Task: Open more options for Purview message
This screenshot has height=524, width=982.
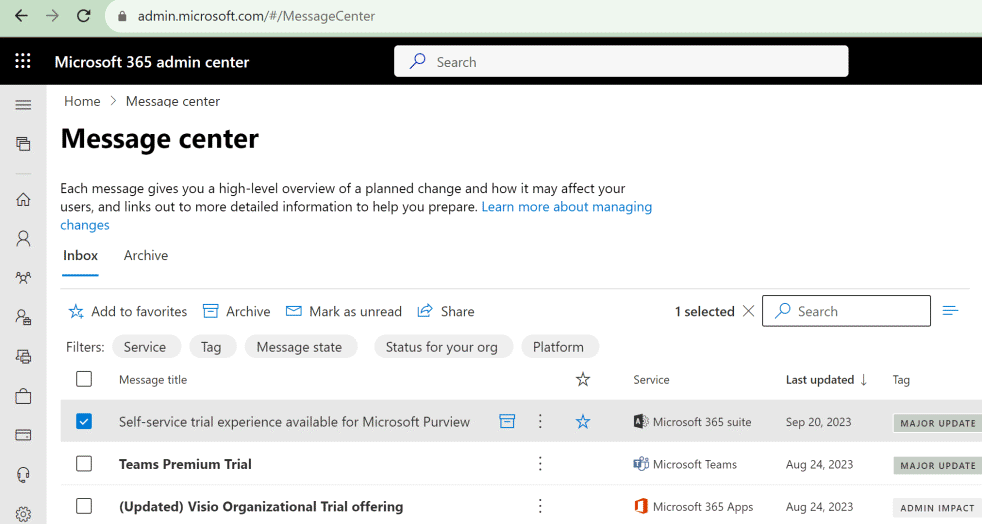Action: [540, 421]
